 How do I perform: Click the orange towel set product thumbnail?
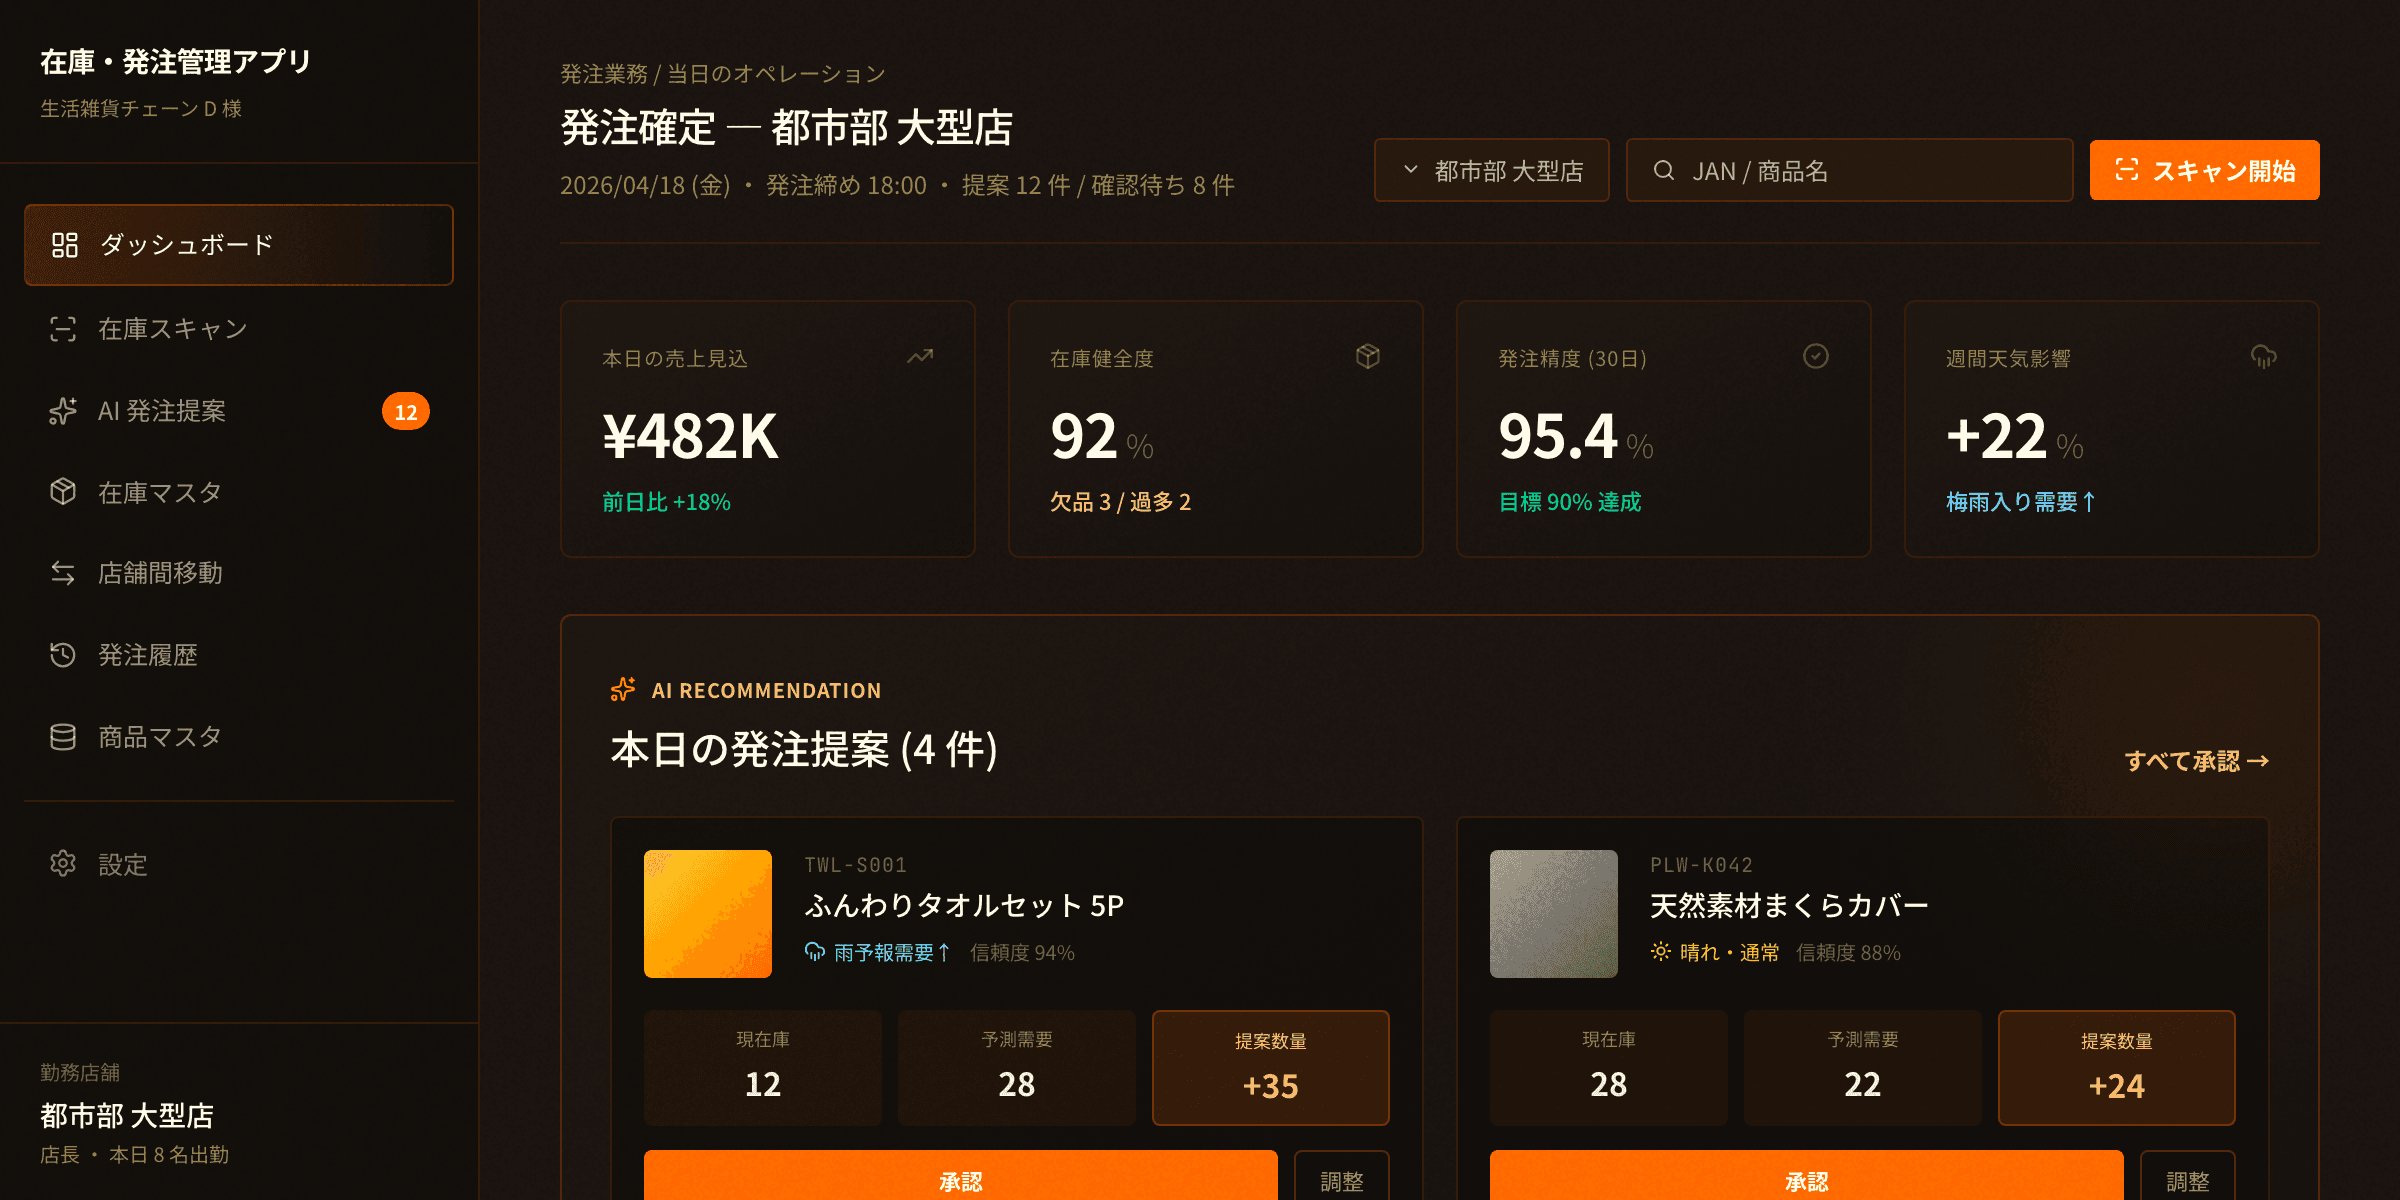coord(708,914)
